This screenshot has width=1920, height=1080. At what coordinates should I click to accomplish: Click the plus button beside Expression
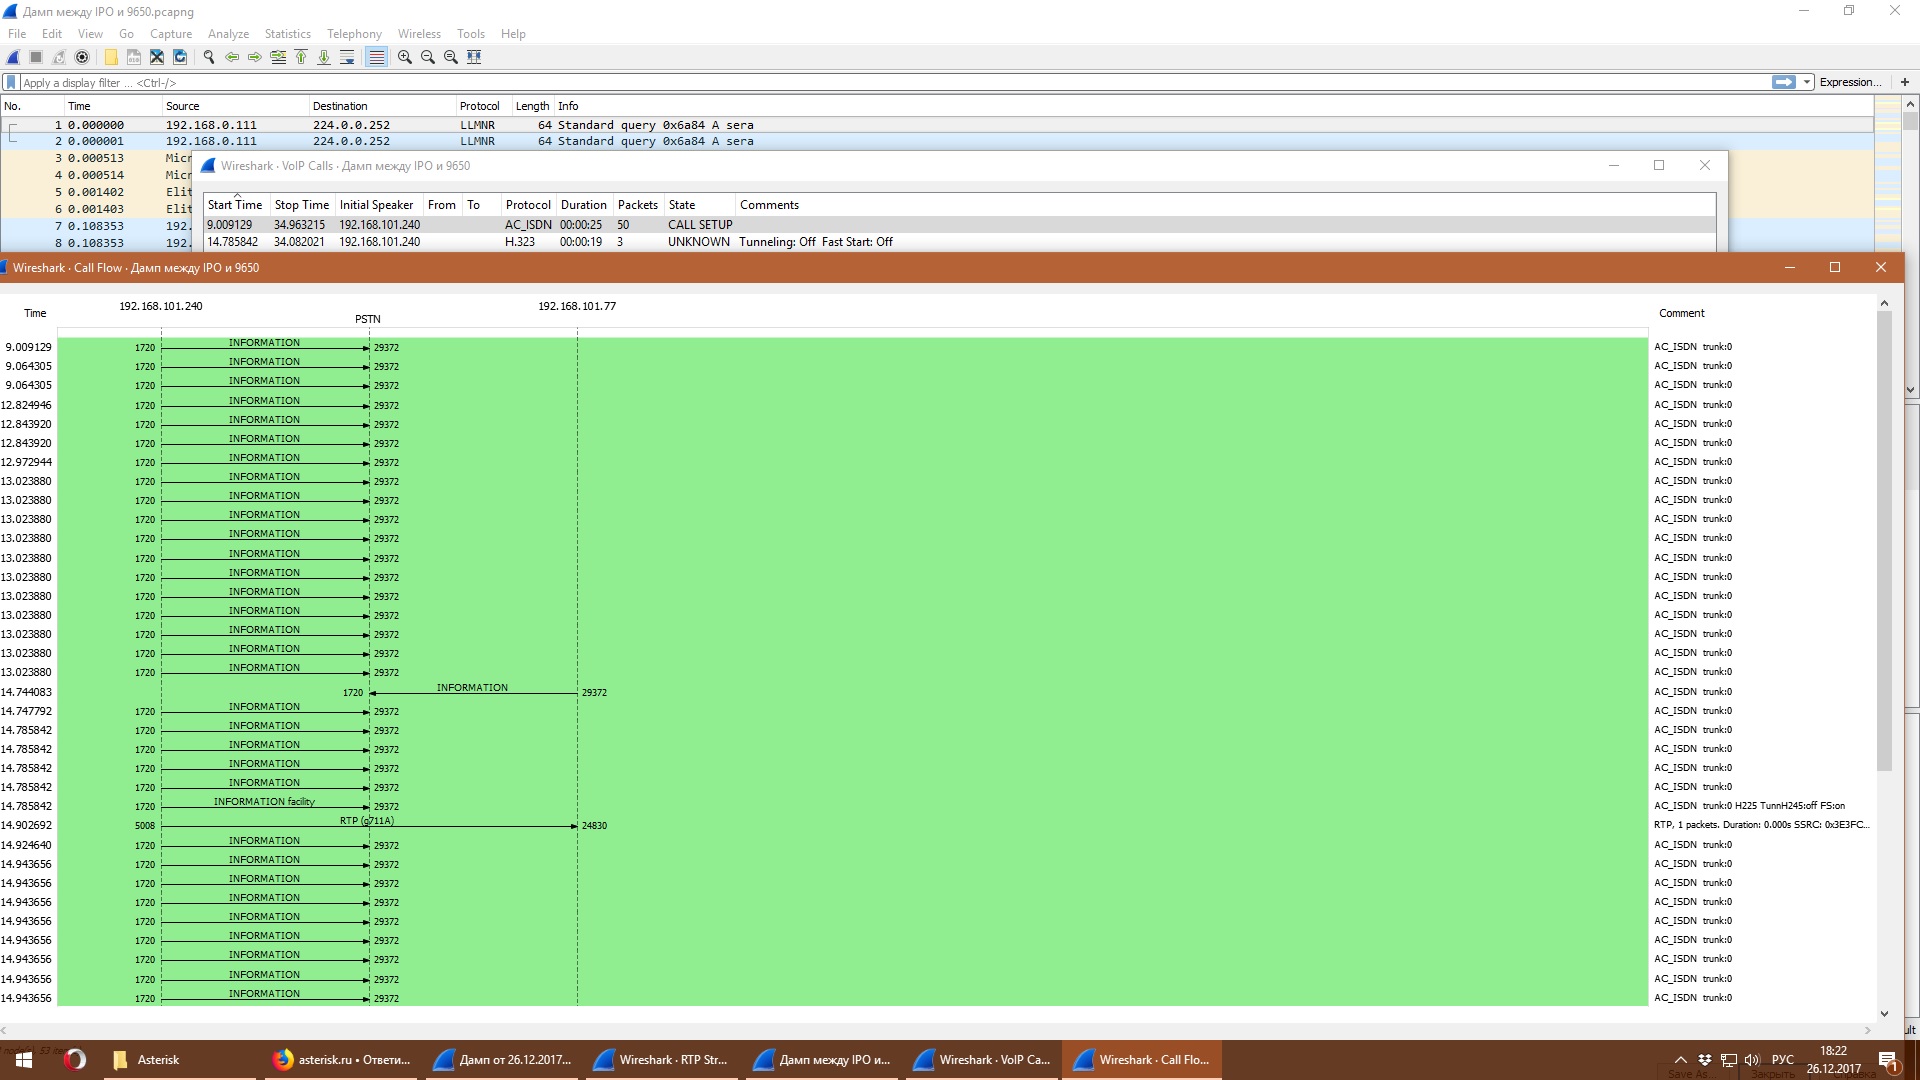click(1904, 82)
